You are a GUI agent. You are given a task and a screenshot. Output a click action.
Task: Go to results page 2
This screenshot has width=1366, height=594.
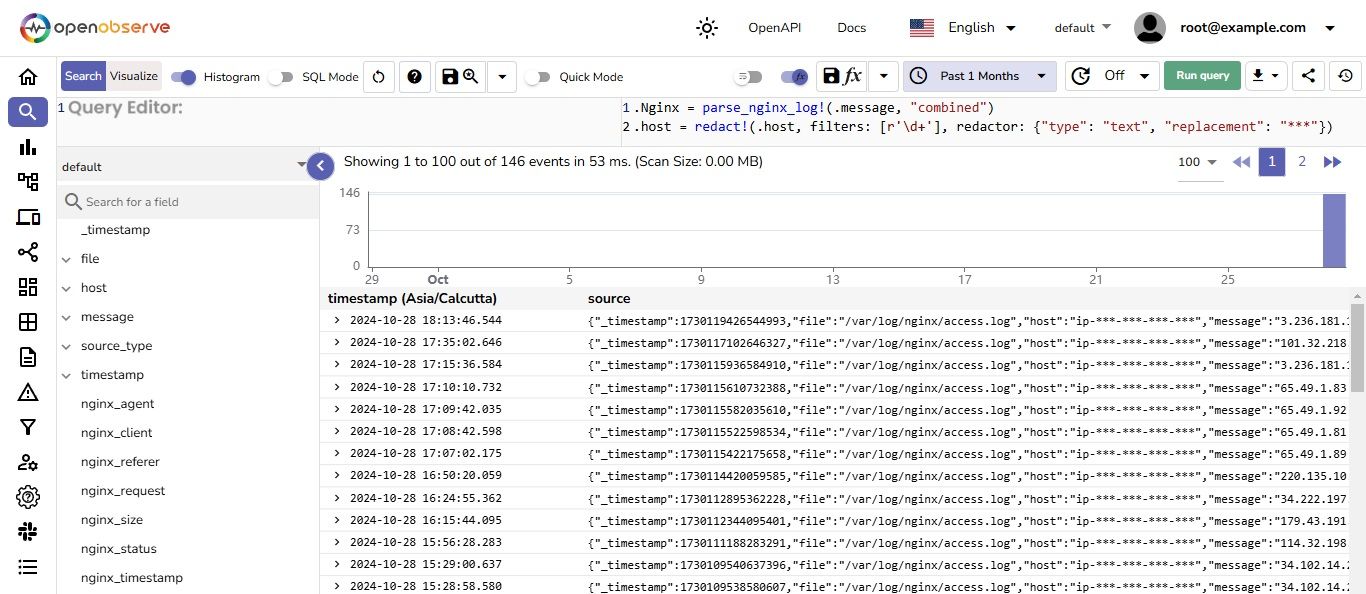1302,161
